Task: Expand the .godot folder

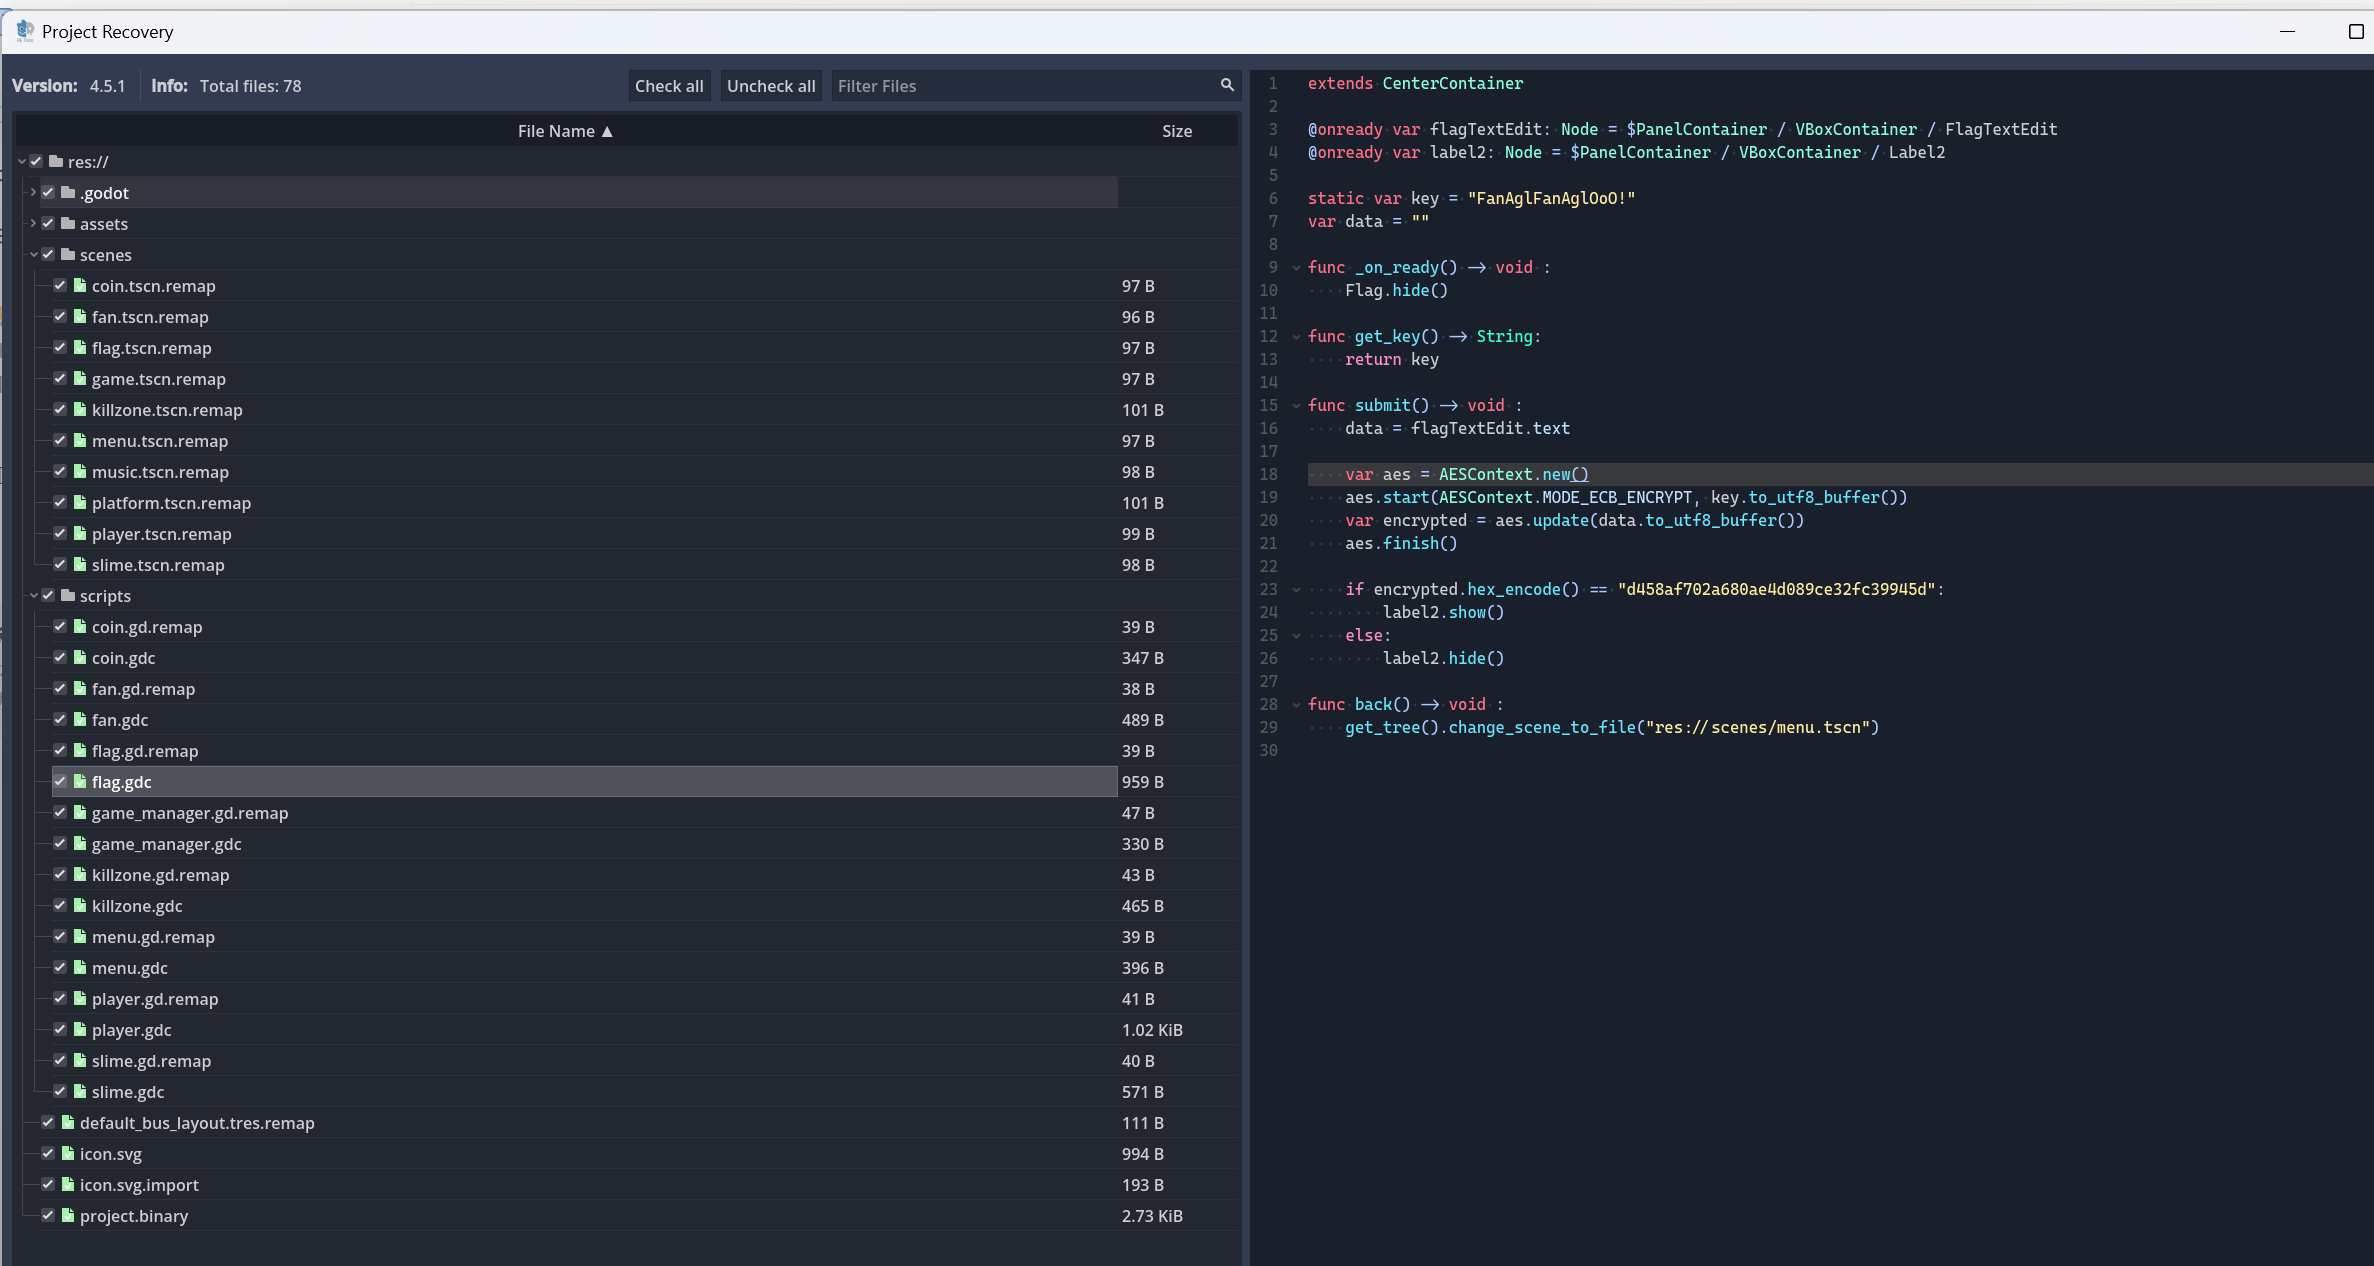Action: pyautogui.click(x=33, y=192)
